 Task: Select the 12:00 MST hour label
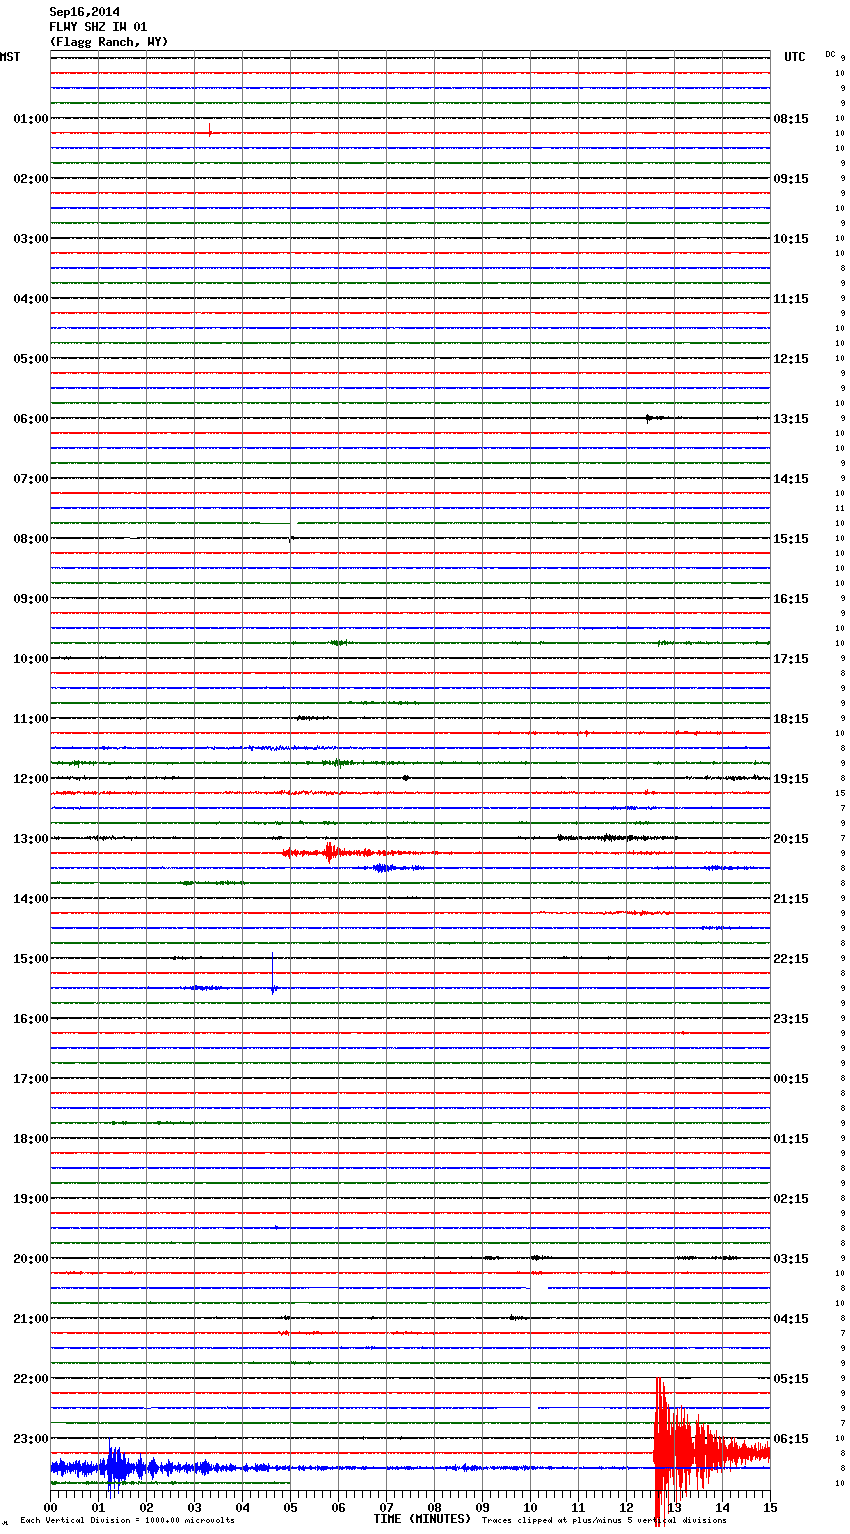pos(30,779)
